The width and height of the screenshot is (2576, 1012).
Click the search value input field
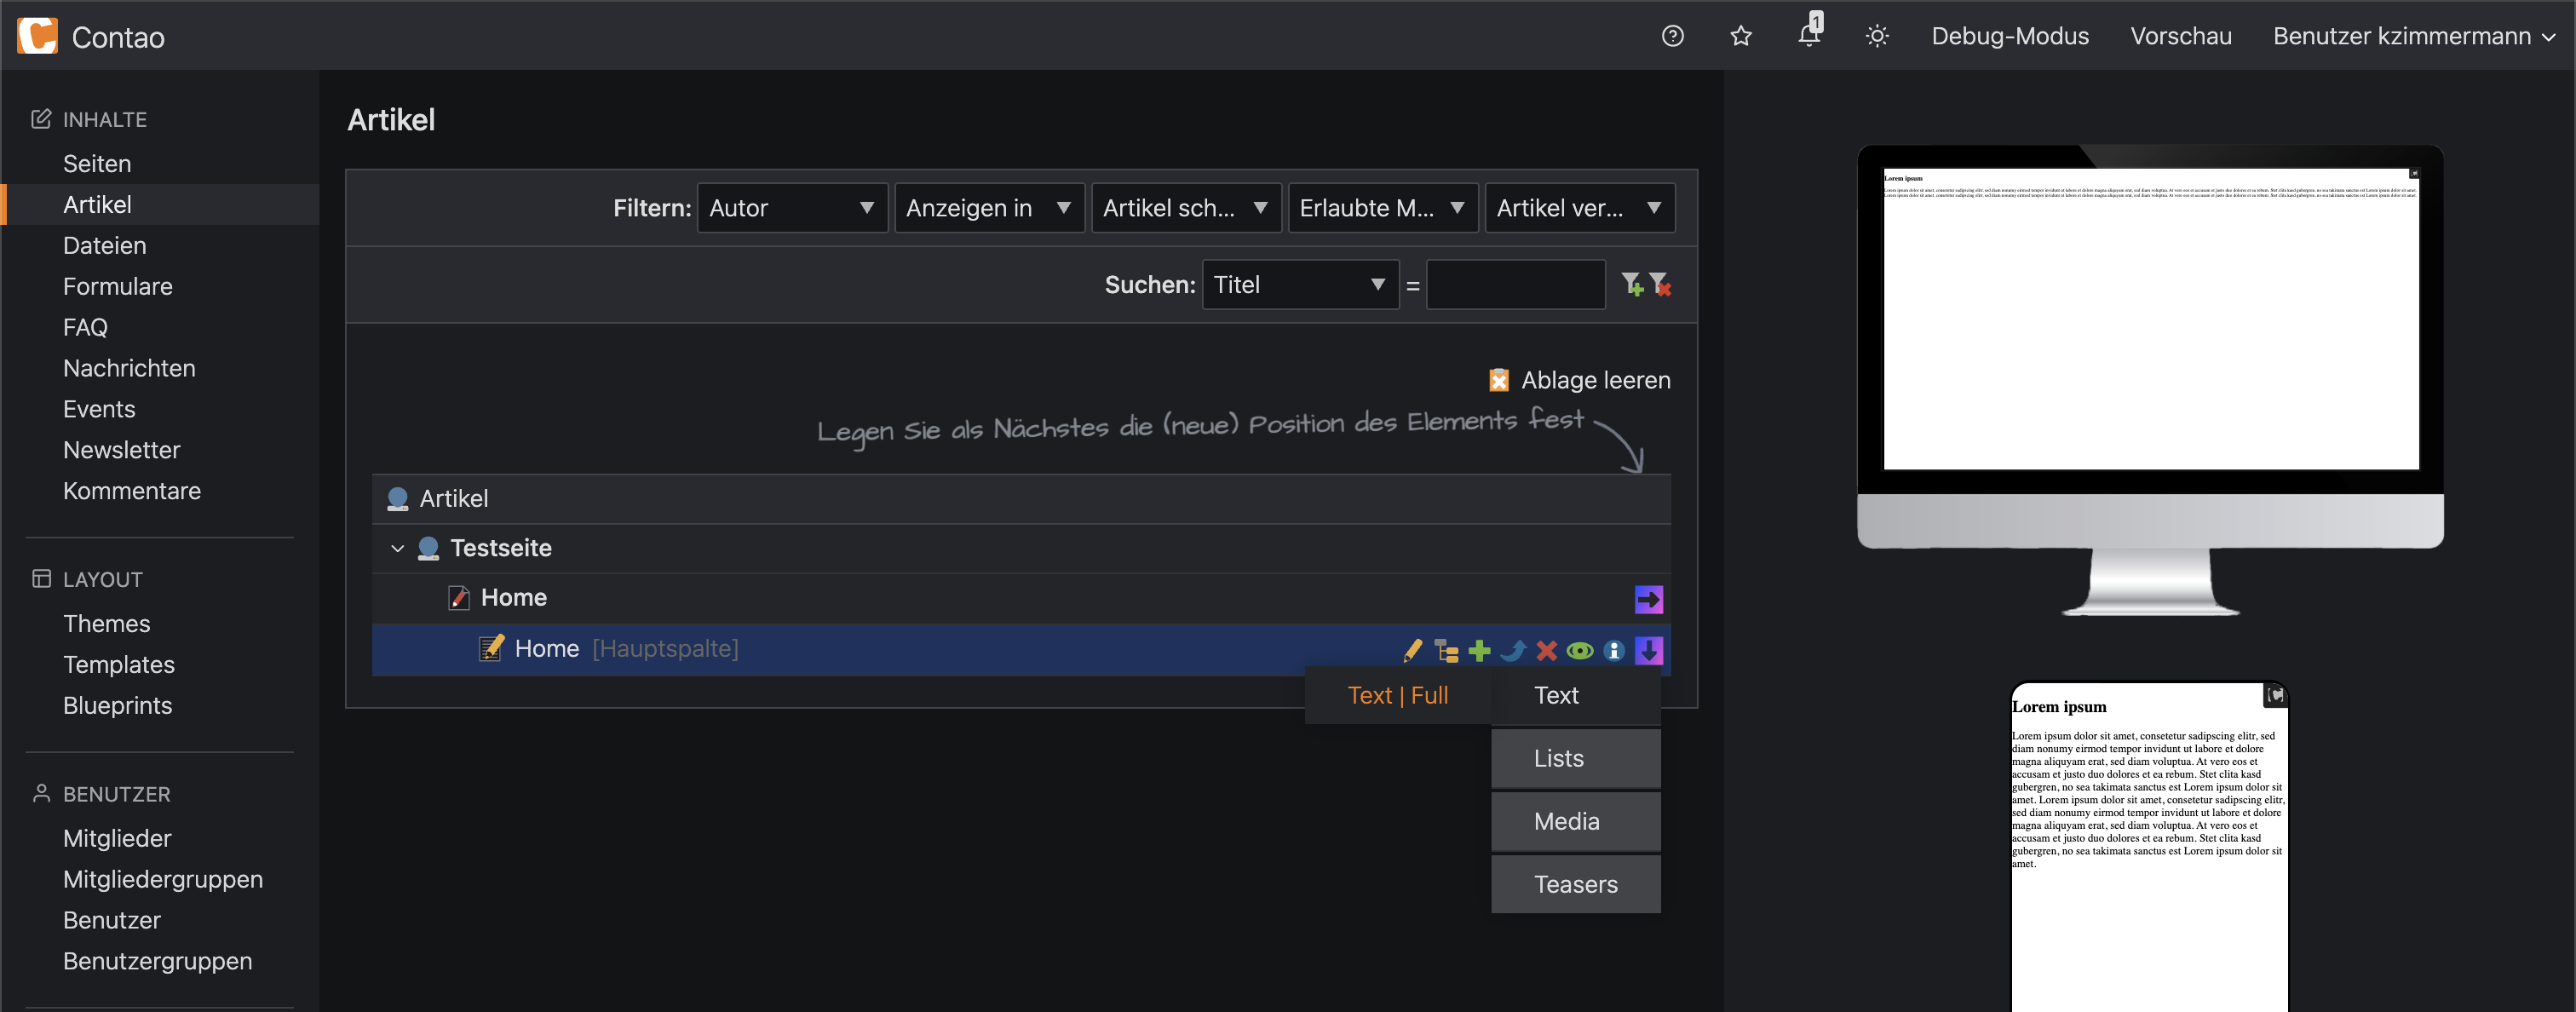tap(1515, 285)
